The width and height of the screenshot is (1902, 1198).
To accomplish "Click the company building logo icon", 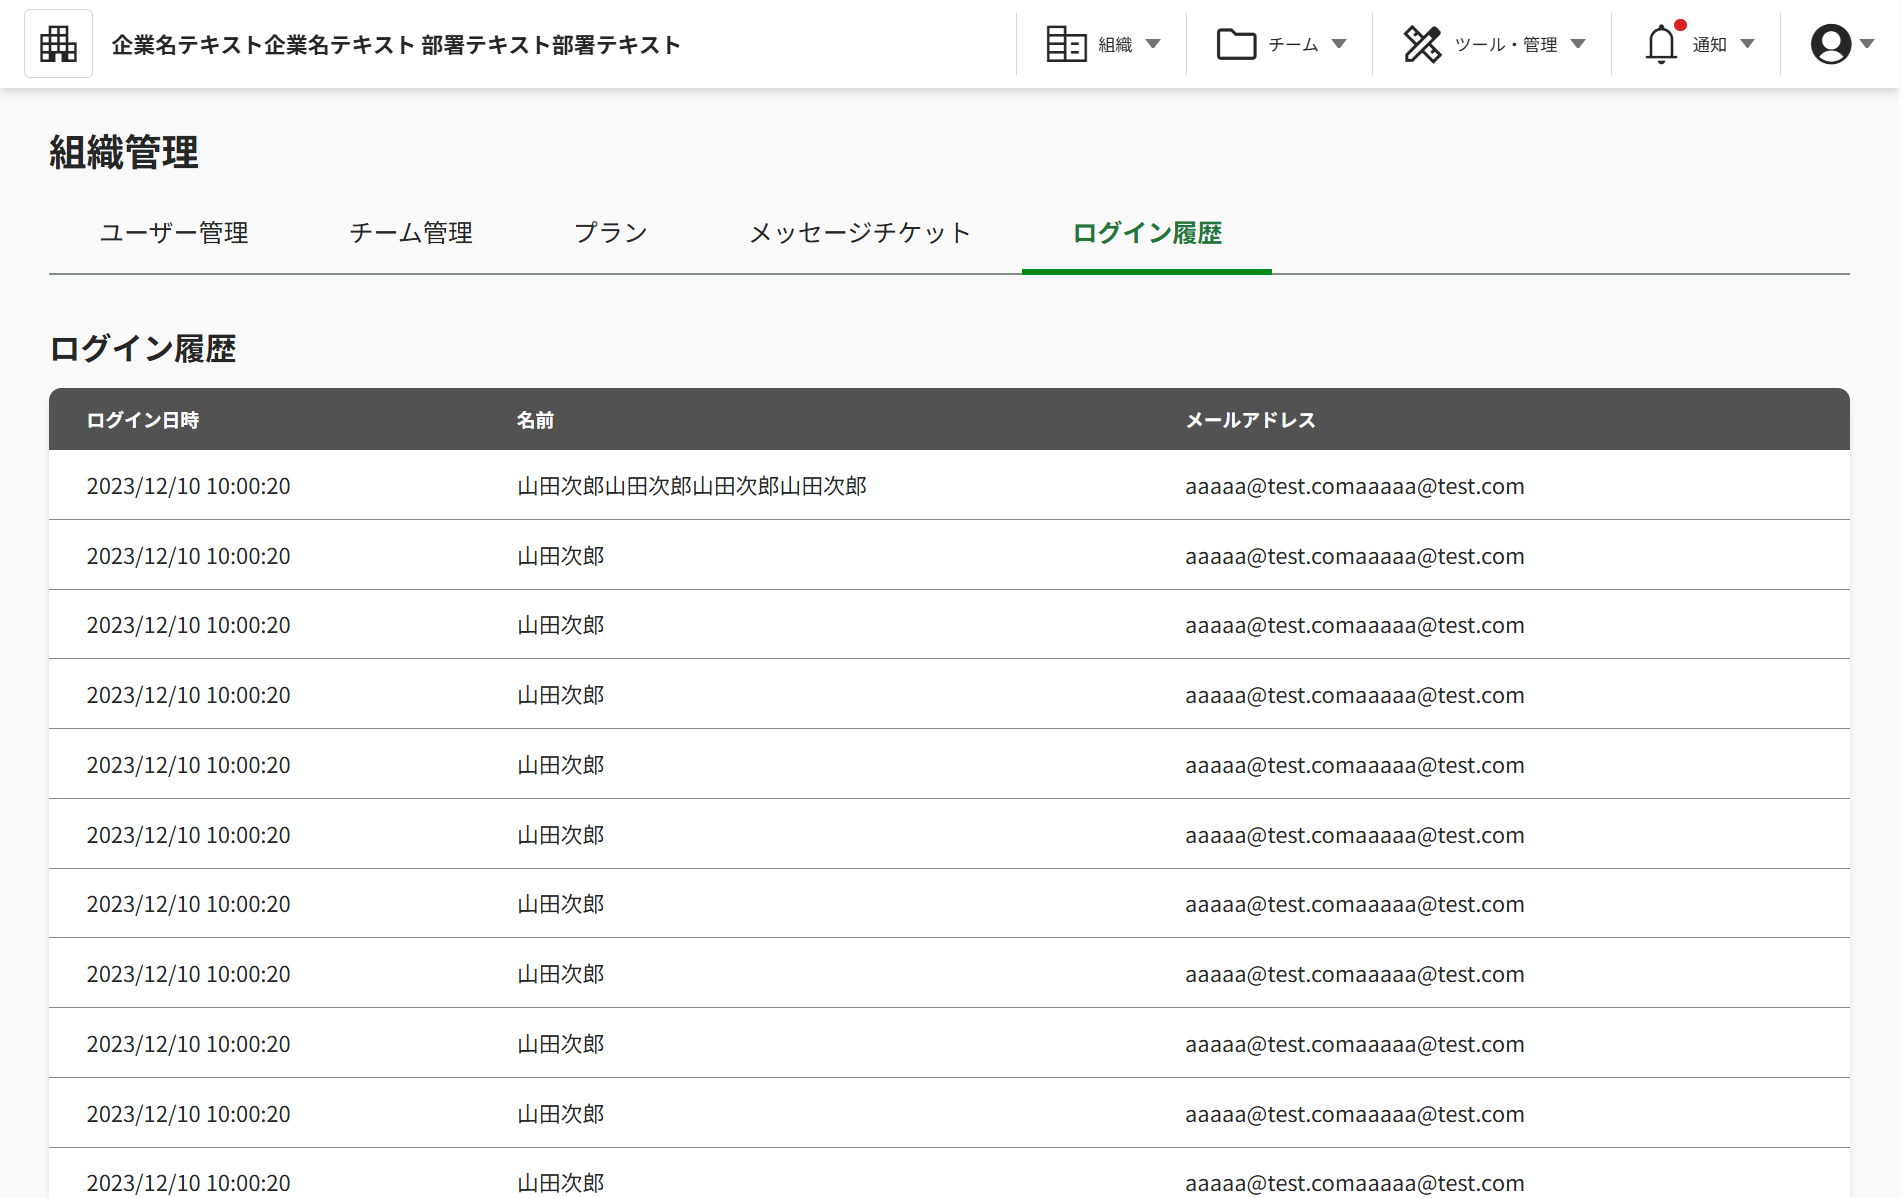I will click(58, 44).
